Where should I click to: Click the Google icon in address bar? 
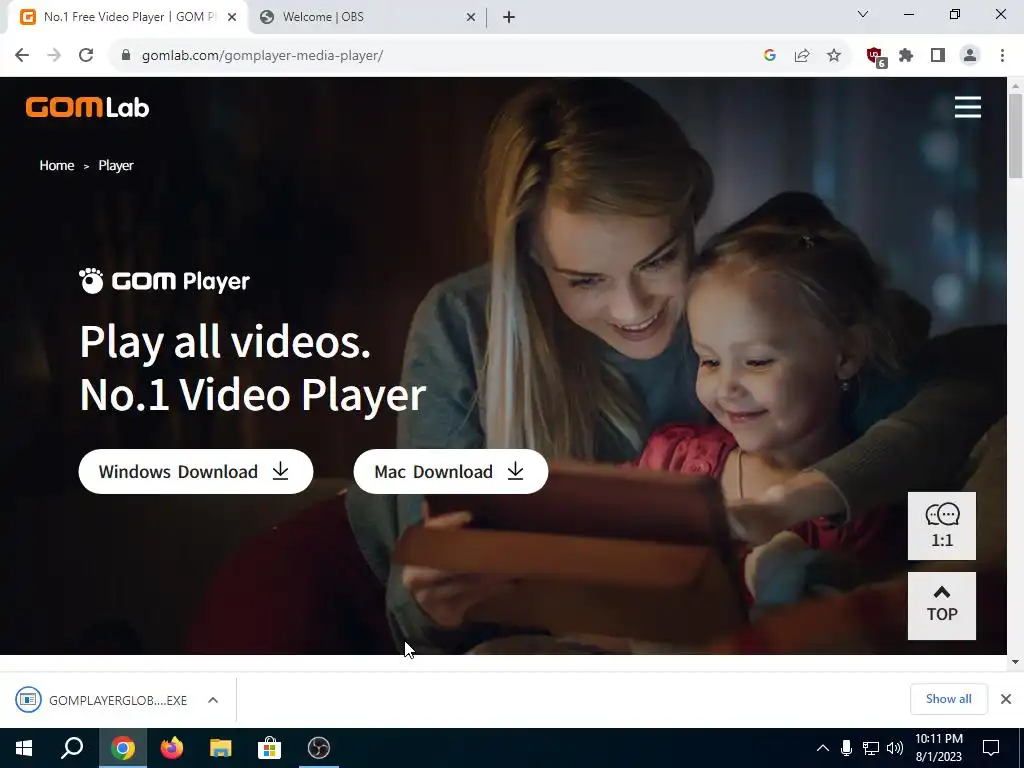769,56
